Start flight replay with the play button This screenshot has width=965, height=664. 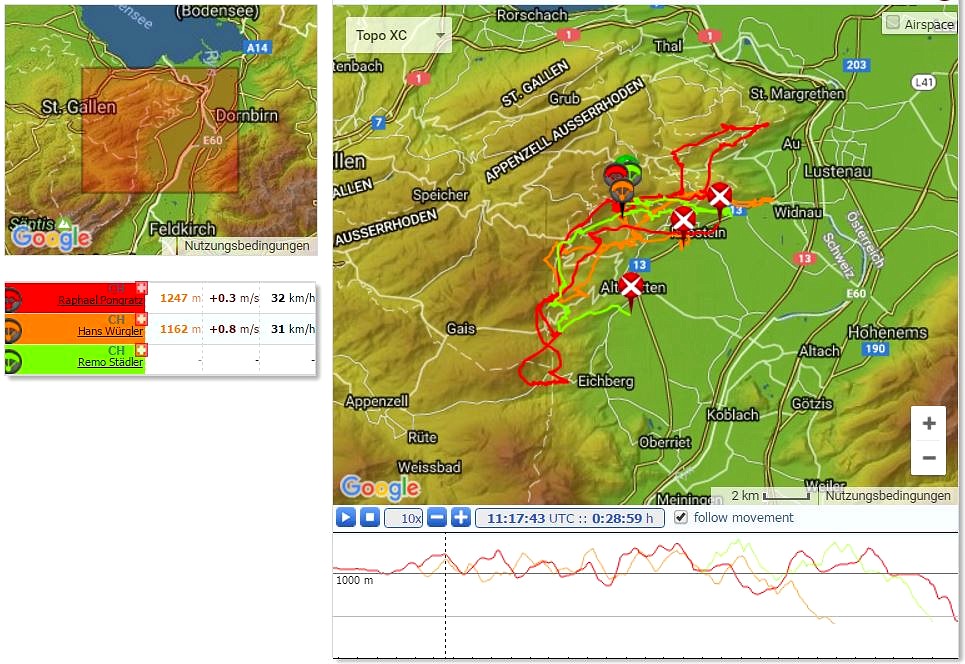point(346,518)
